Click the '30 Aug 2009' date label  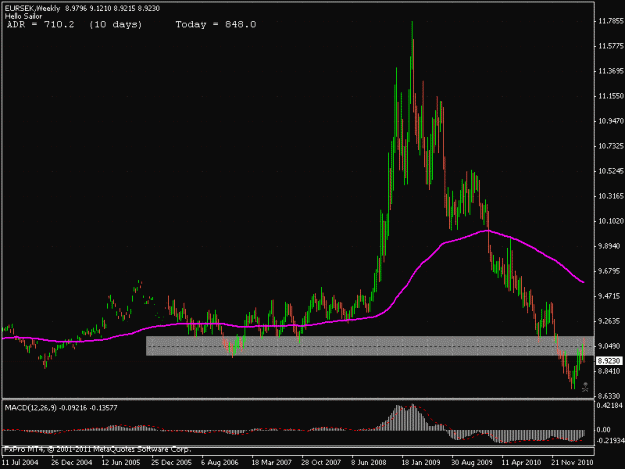[x=472, y=463]
